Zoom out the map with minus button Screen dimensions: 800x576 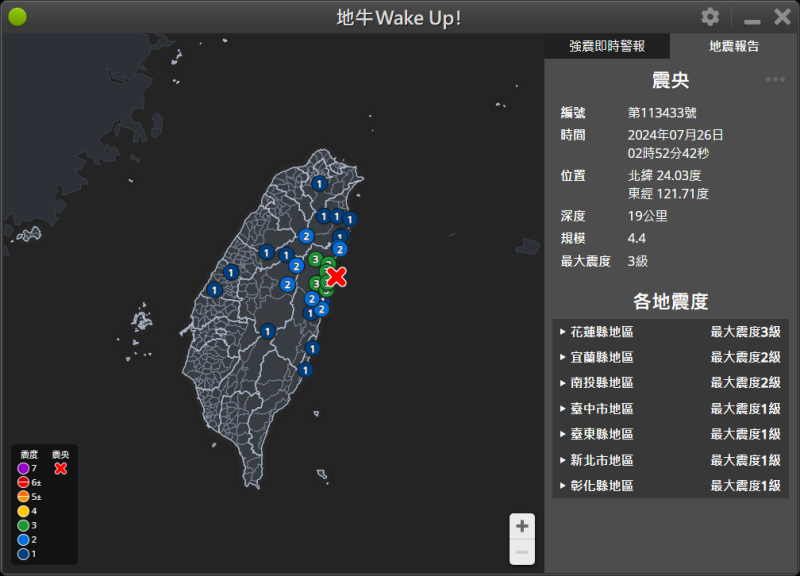(522, 552)
